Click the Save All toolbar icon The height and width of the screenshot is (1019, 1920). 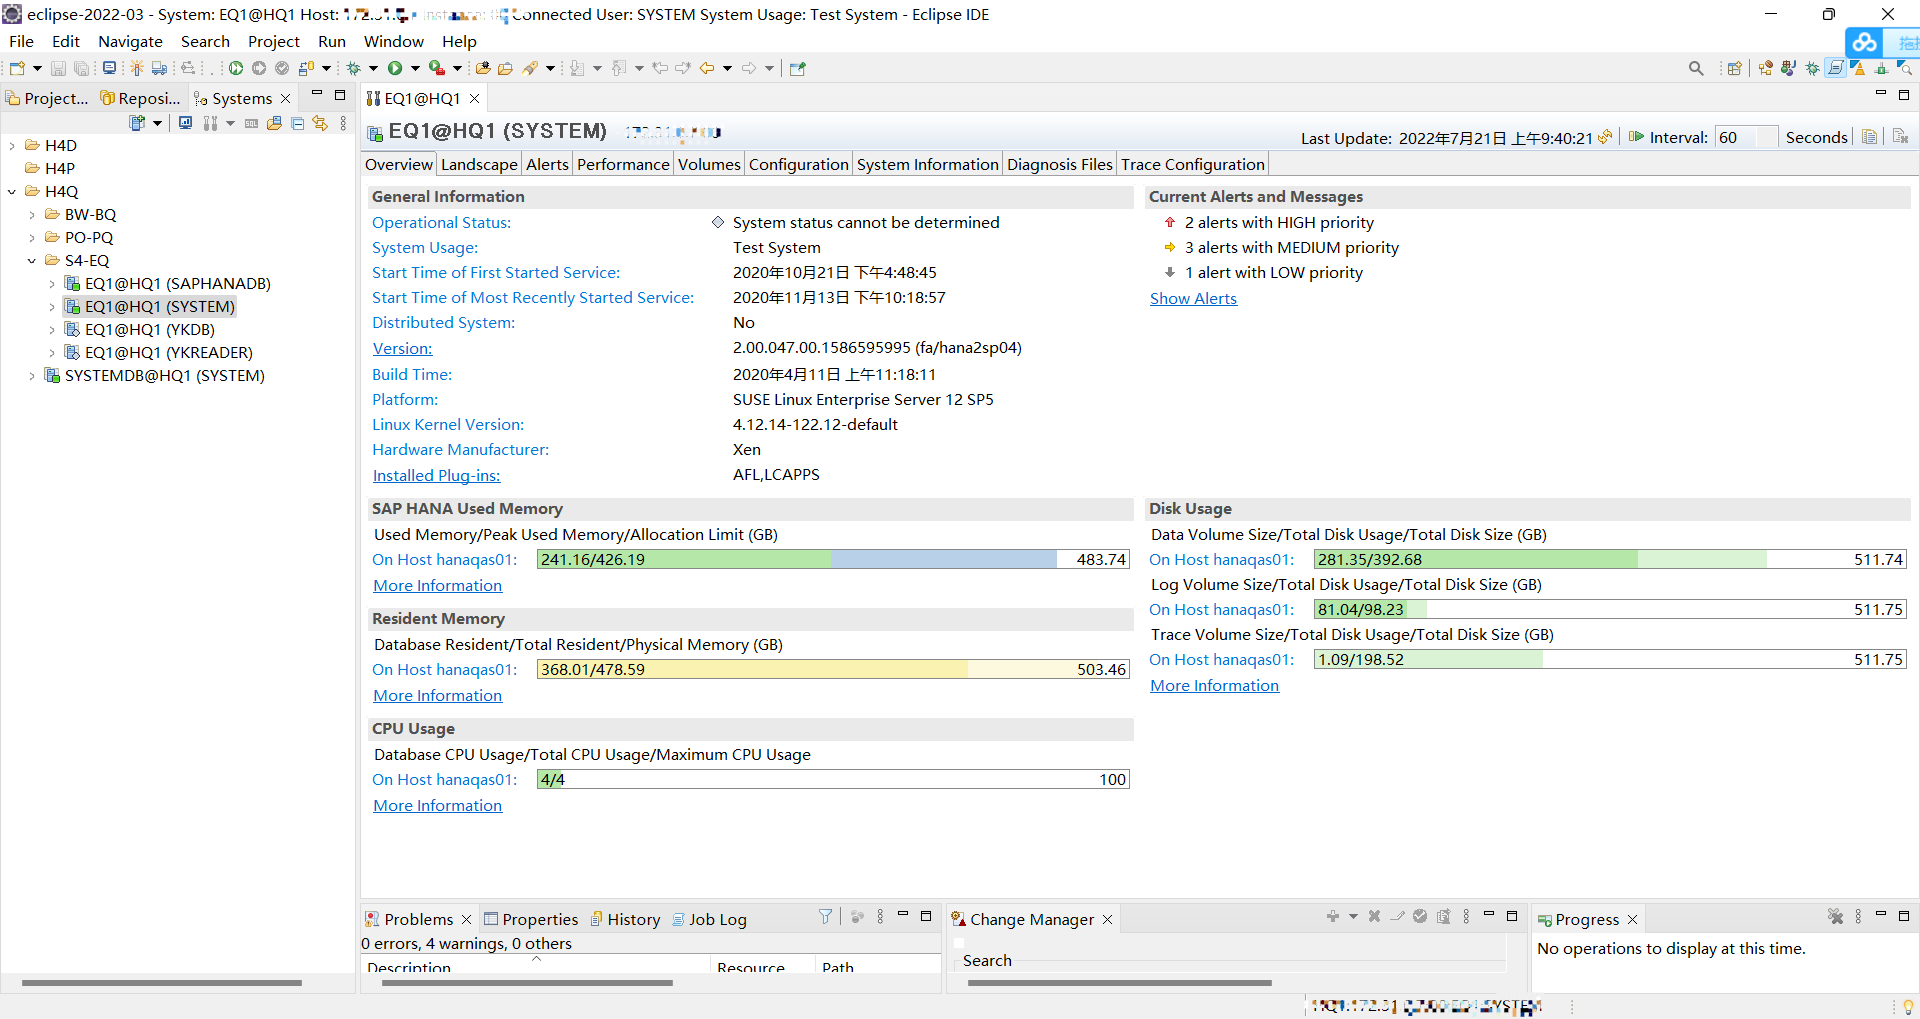click(x=82, y=68)
